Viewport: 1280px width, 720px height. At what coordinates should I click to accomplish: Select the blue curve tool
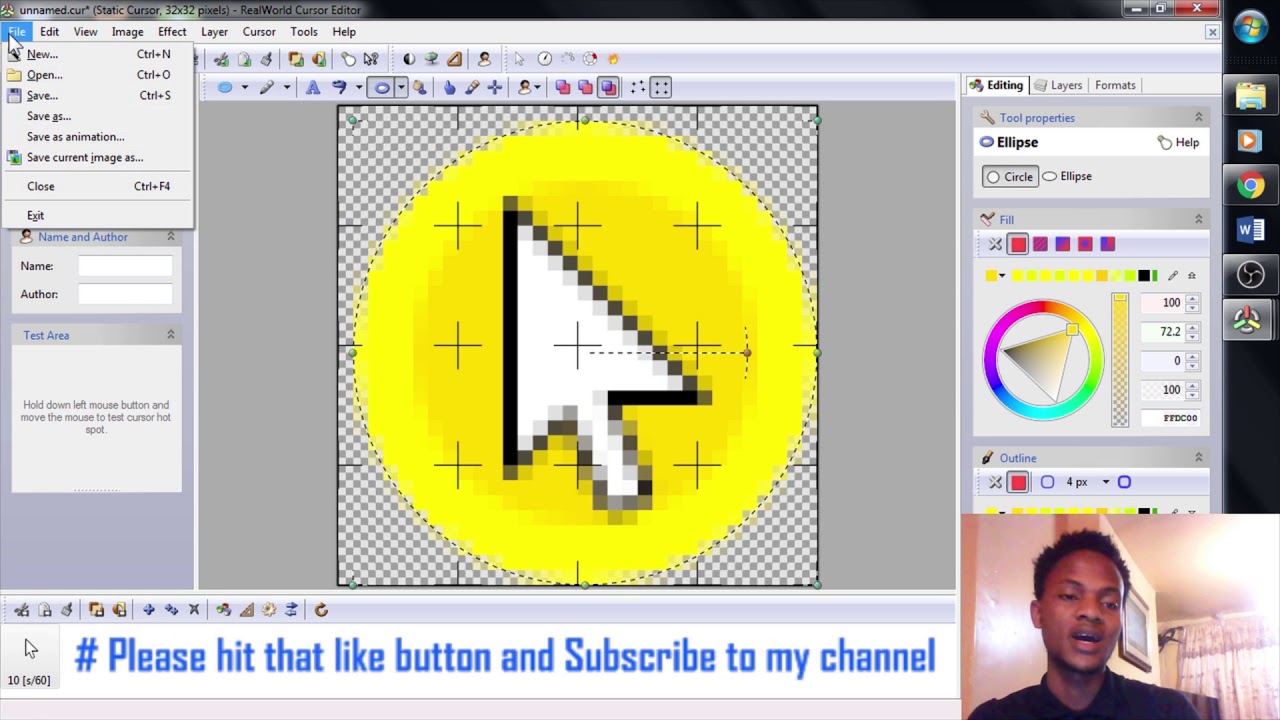(339, 88)
